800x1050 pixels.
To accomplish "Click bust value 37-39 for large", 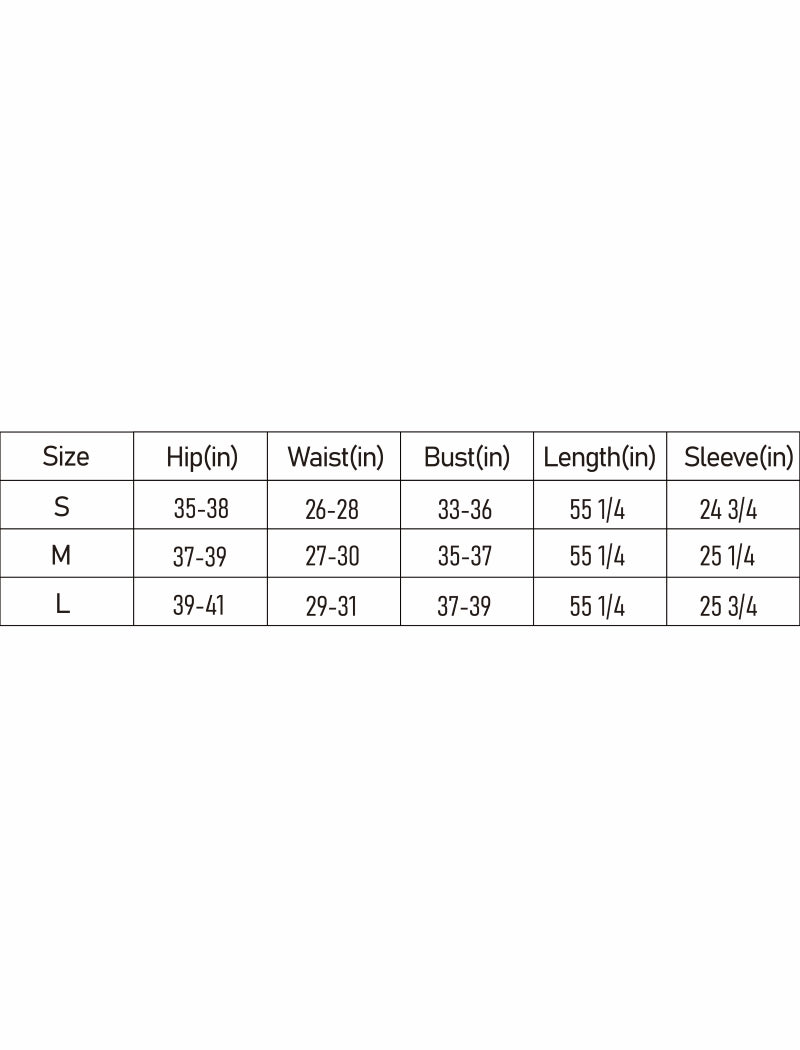I will 465,606.
